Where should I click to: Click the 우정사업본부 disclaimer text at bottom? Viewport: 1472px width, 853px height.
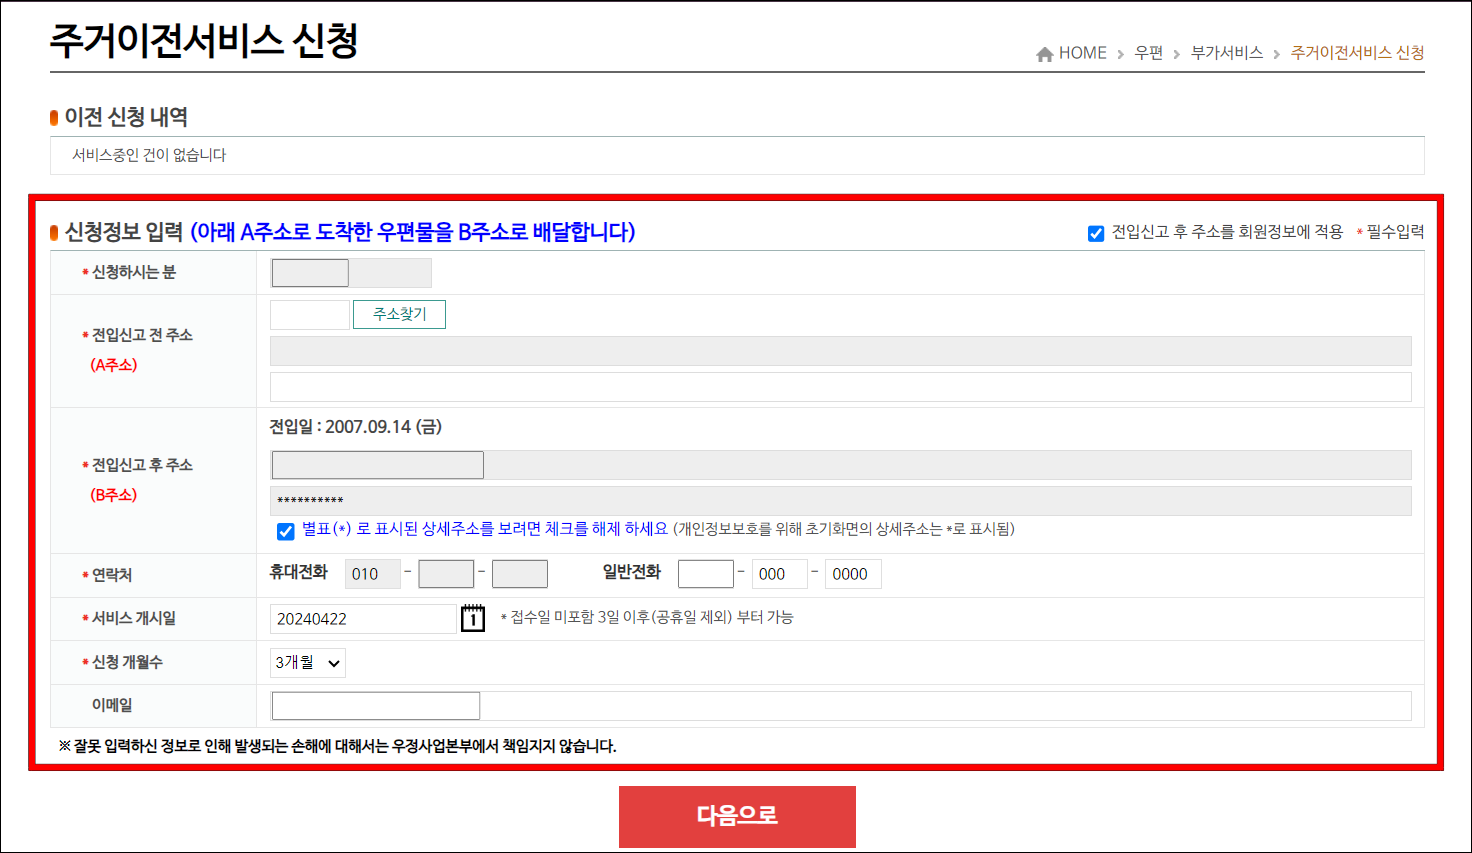(338, 746)
